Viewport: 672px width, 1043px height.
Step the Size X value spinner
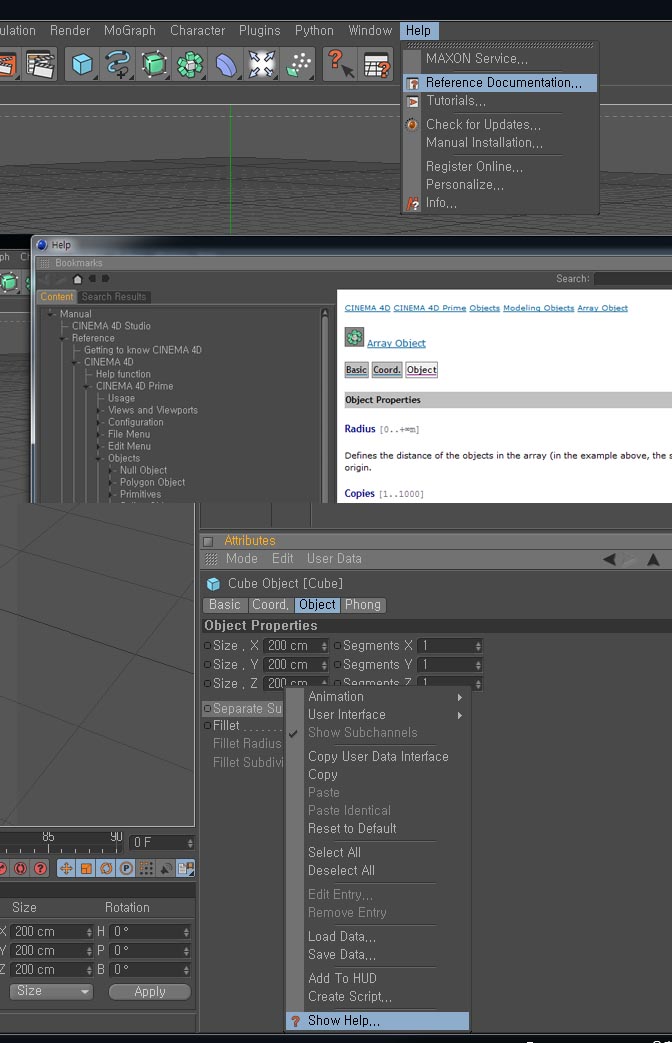click(x=324, y=646)
